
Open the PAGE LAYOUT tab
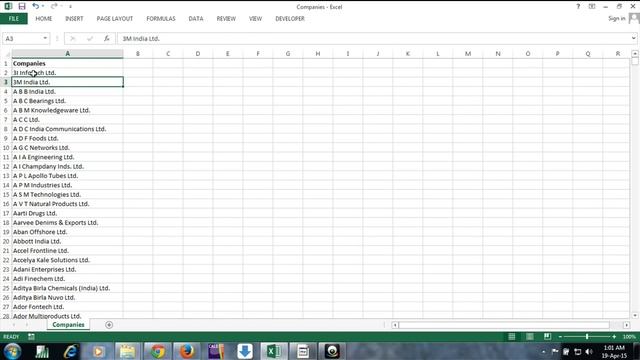(115, 19)
